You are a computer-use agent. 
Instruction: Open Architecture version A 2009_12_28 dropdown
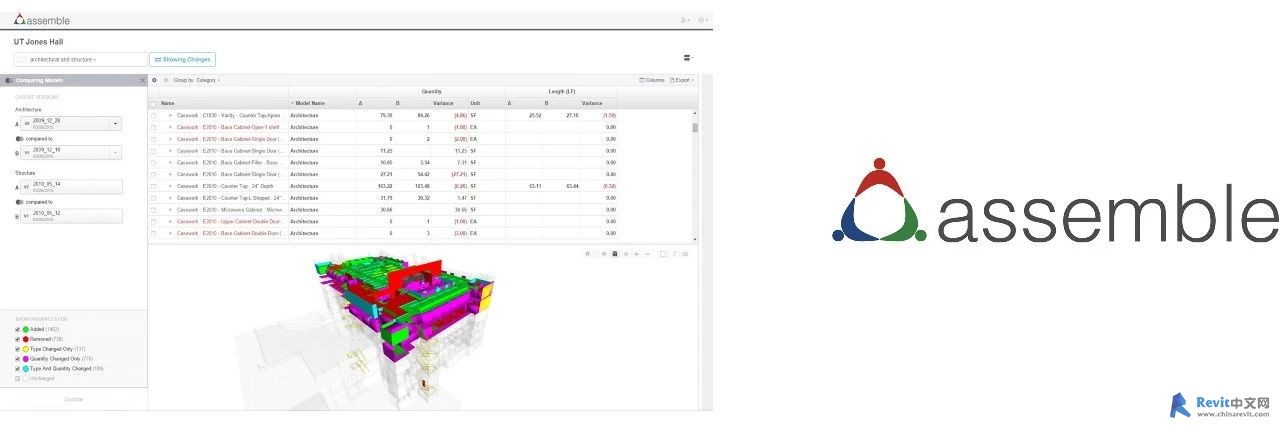pyautogui.click(x=115, y=123)
